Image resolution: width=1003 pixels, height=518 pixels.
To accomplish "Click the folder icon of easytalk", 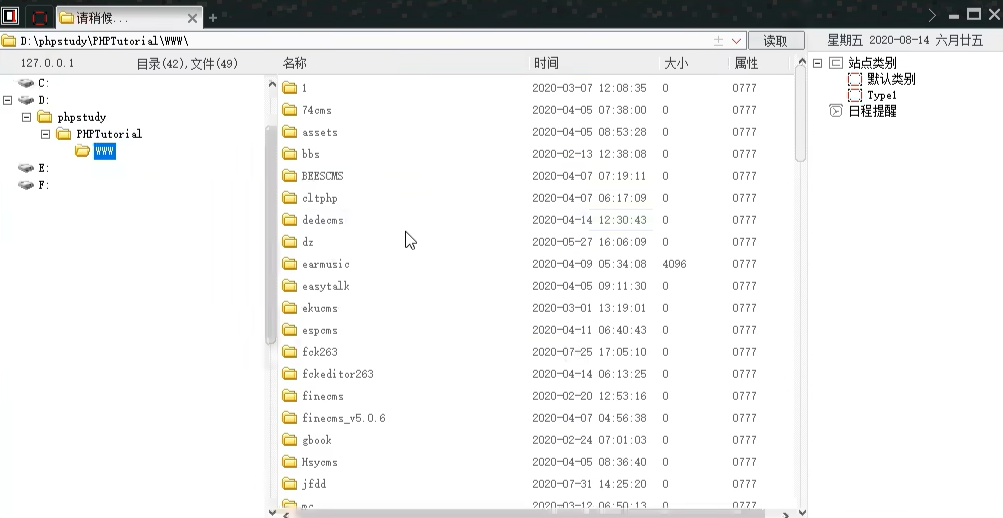I will 290,286.
